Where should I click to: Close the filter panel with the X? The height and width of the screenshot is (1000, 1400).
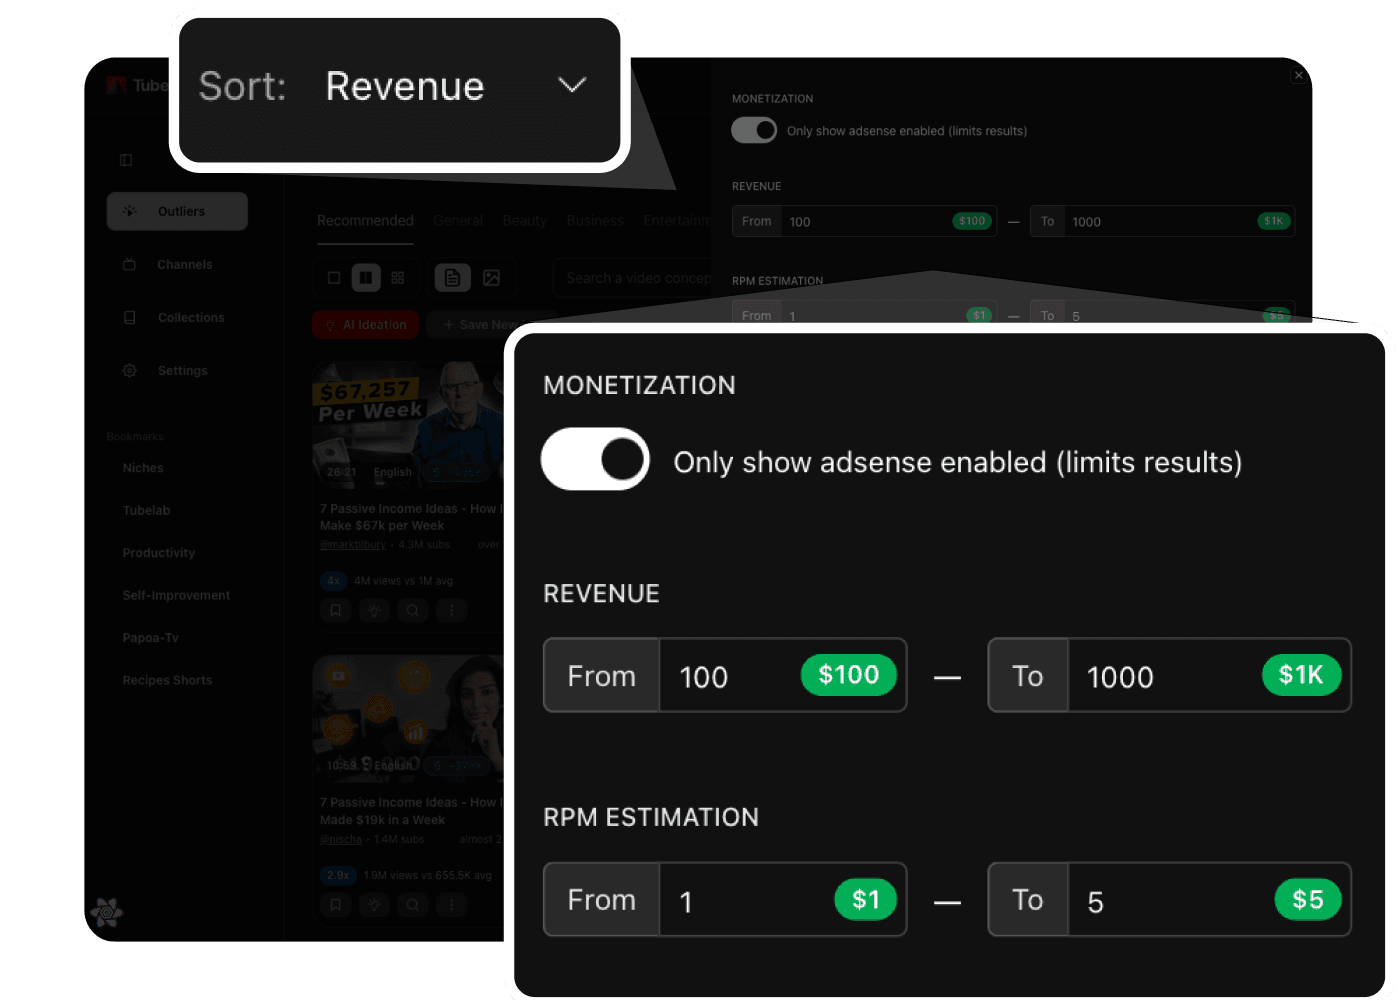point(1298,75)
